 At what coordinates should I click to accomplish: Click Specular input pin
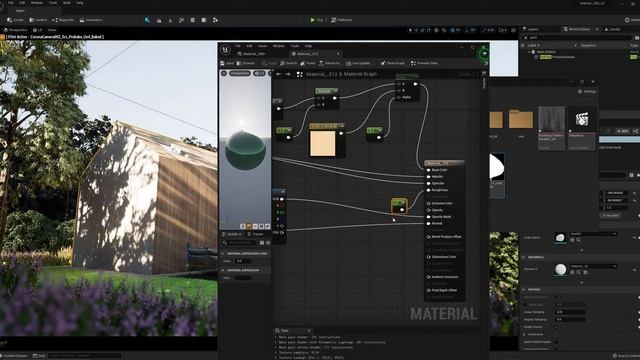tap(429, 183)
